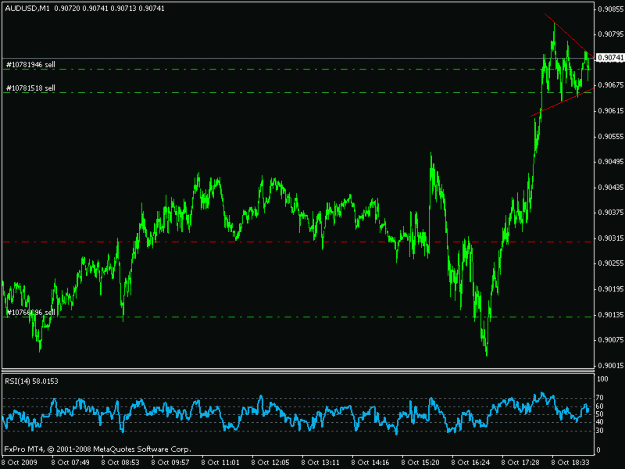Click the 8 Oct 18:33 time label
Image resolution: width=625 pixels, height=469 pixels.
coord(570,463)
